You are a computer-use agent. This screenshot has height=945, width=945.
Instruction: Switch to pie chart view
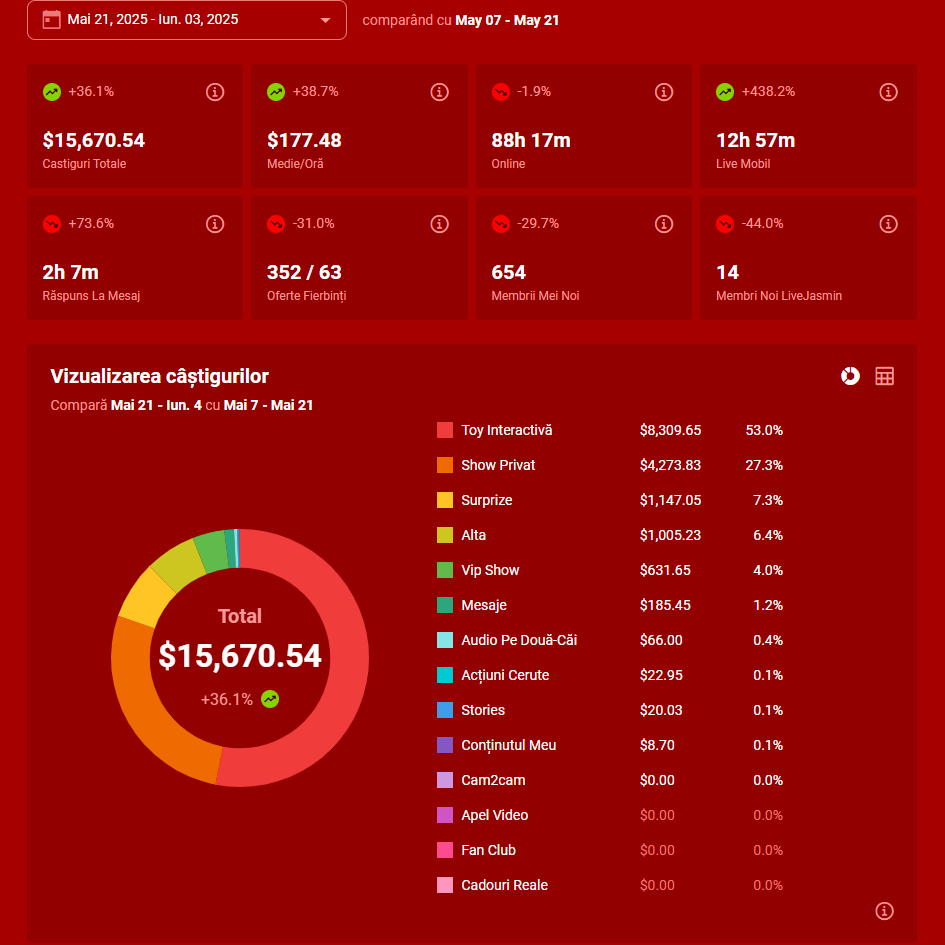click(850, 376)
